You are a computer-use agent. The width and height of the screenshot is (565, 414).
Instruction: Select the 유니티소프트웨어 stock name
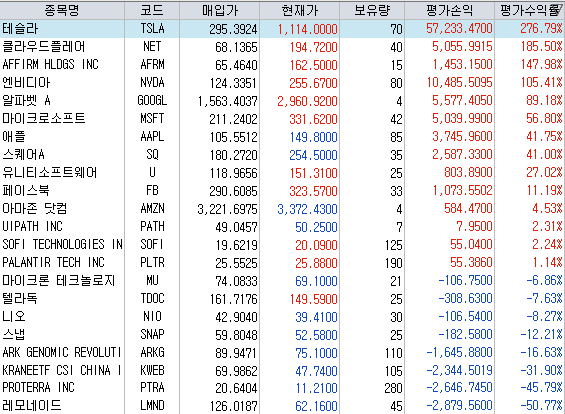click(50, 173)
